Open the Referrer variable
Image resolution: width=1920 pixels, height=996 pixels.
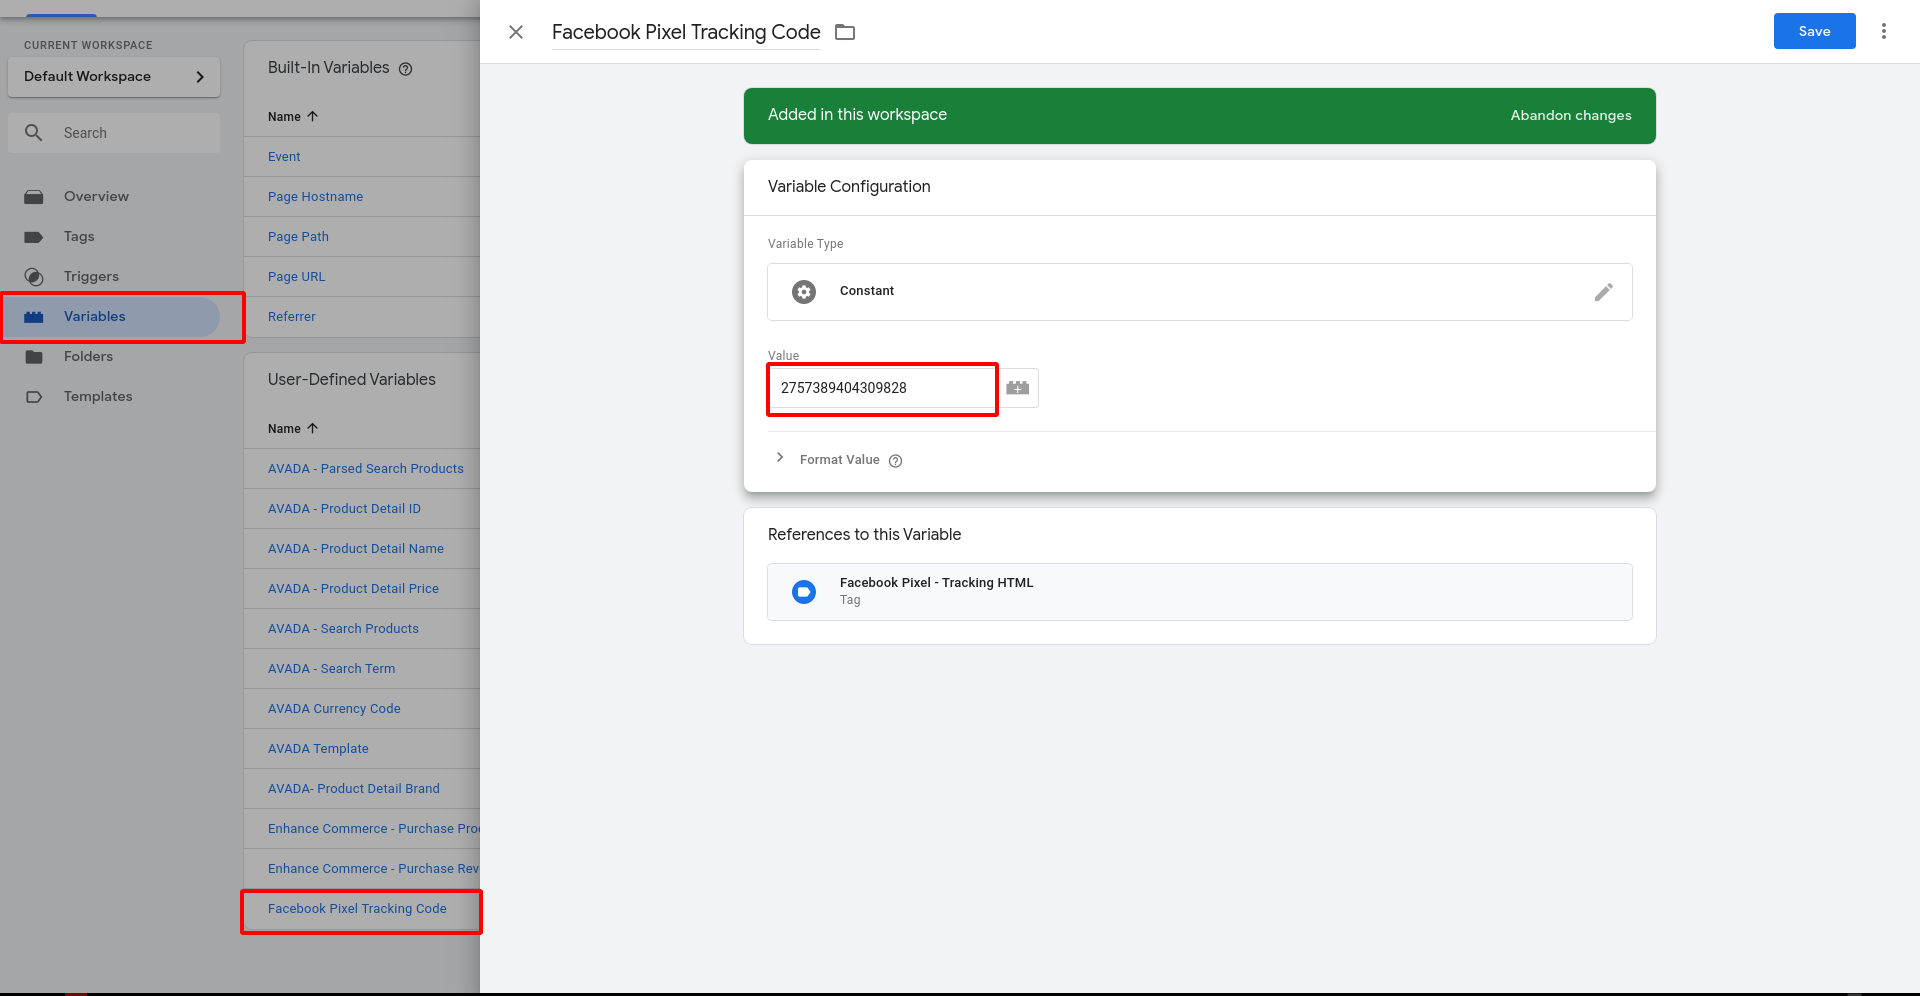(291, 317)
